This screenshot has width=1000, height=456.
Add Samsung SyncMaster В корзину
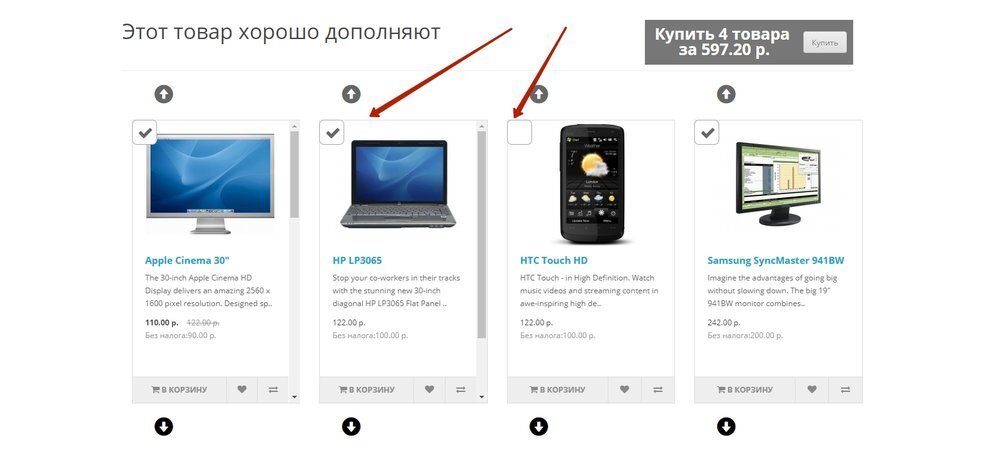745,390
